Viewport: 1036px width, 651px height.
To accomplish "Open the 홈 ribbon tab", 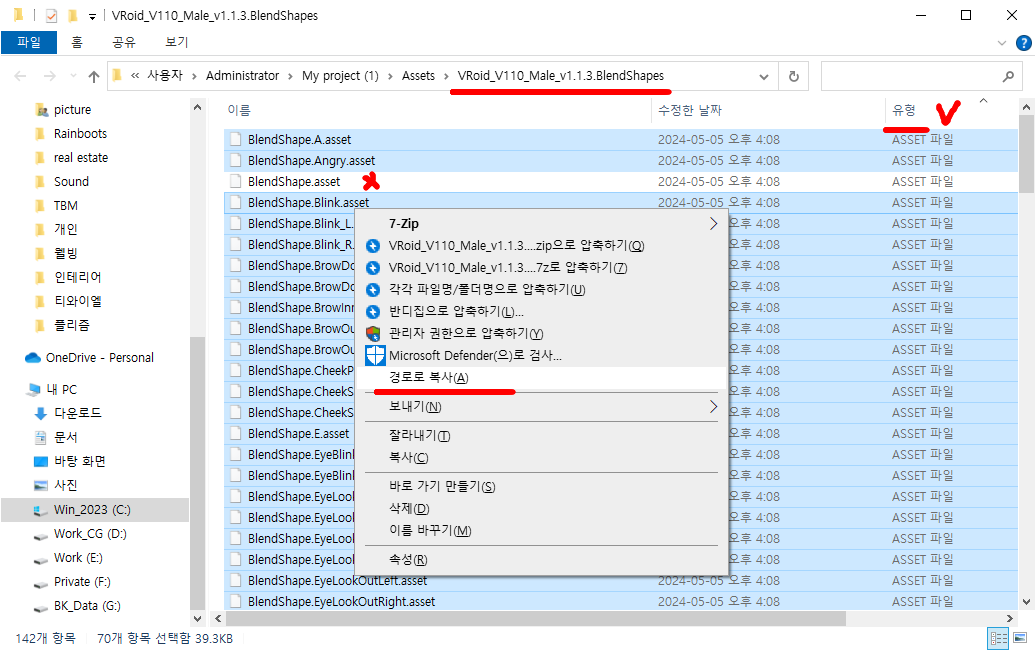I will 77,42.
